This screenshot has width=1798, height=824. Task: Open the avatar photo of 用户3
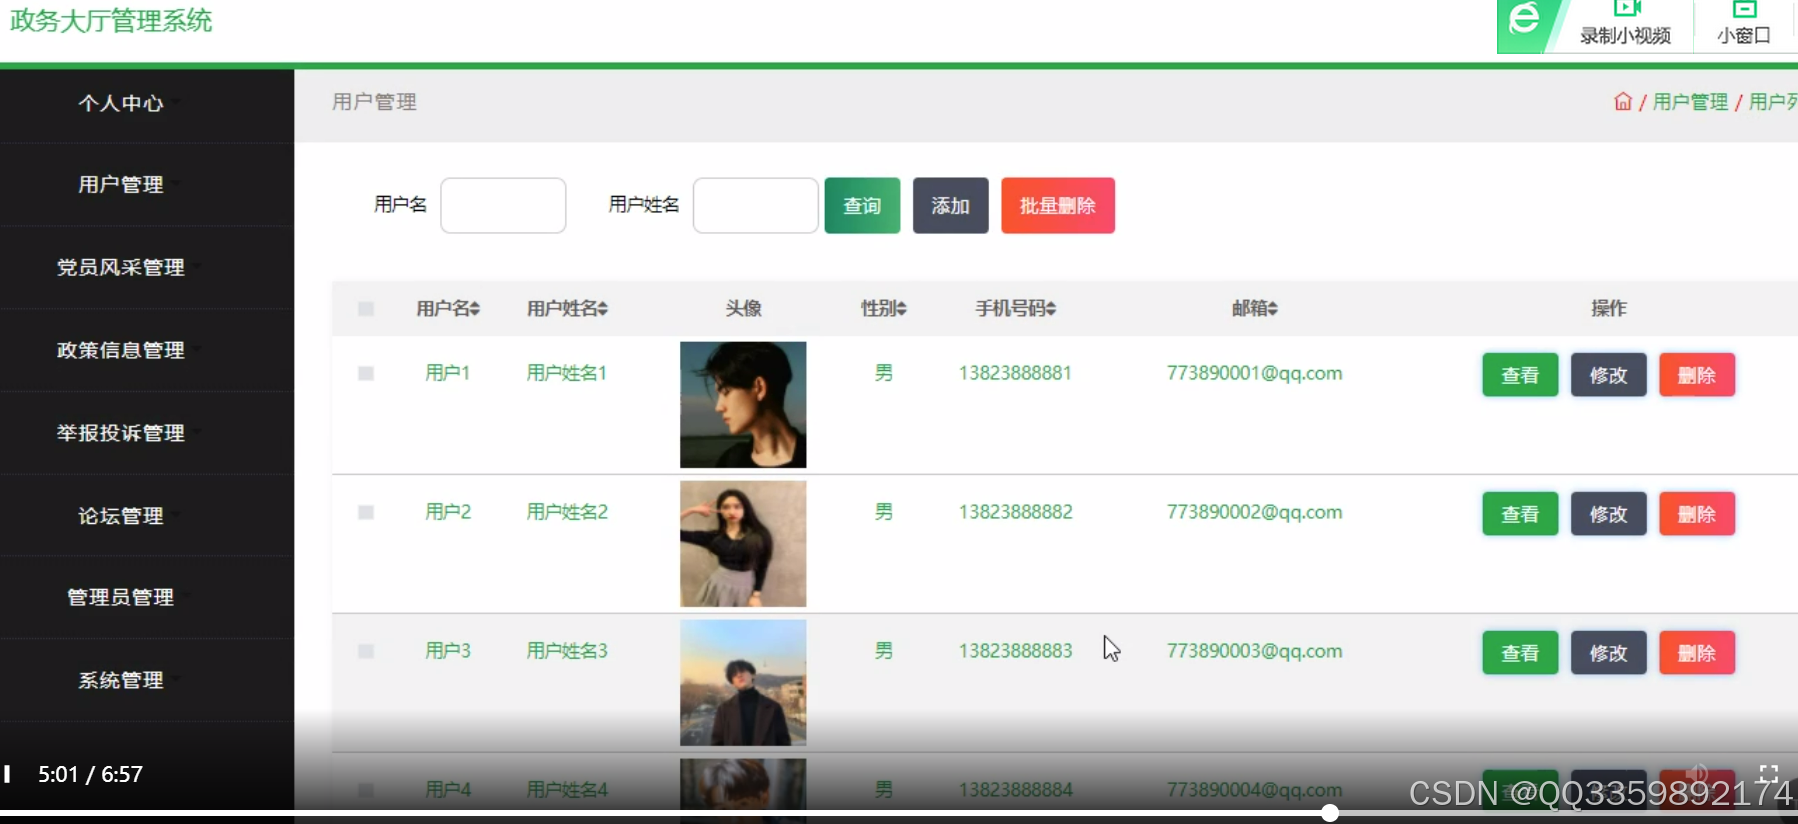[x=743, y=683]
